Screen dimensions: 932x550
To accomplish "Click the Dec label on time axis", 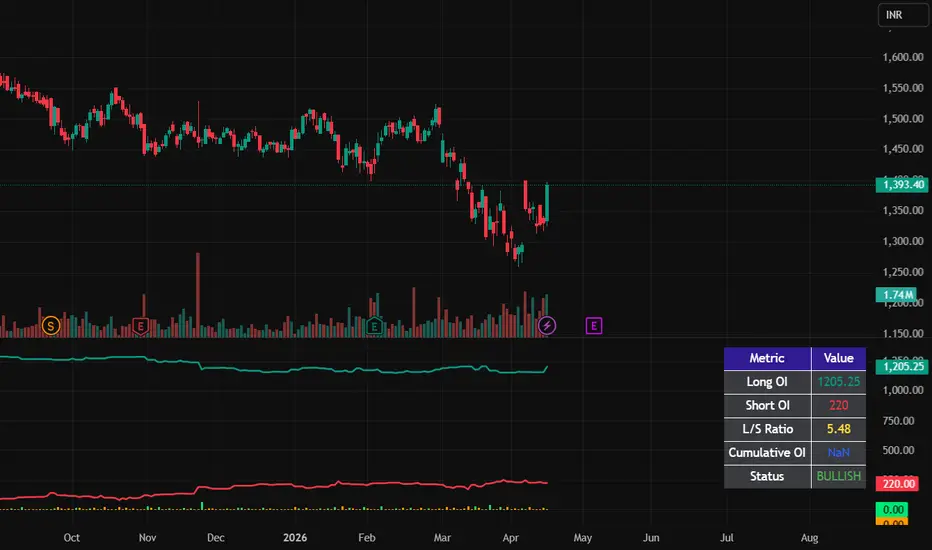I will [x=216, y=538].
